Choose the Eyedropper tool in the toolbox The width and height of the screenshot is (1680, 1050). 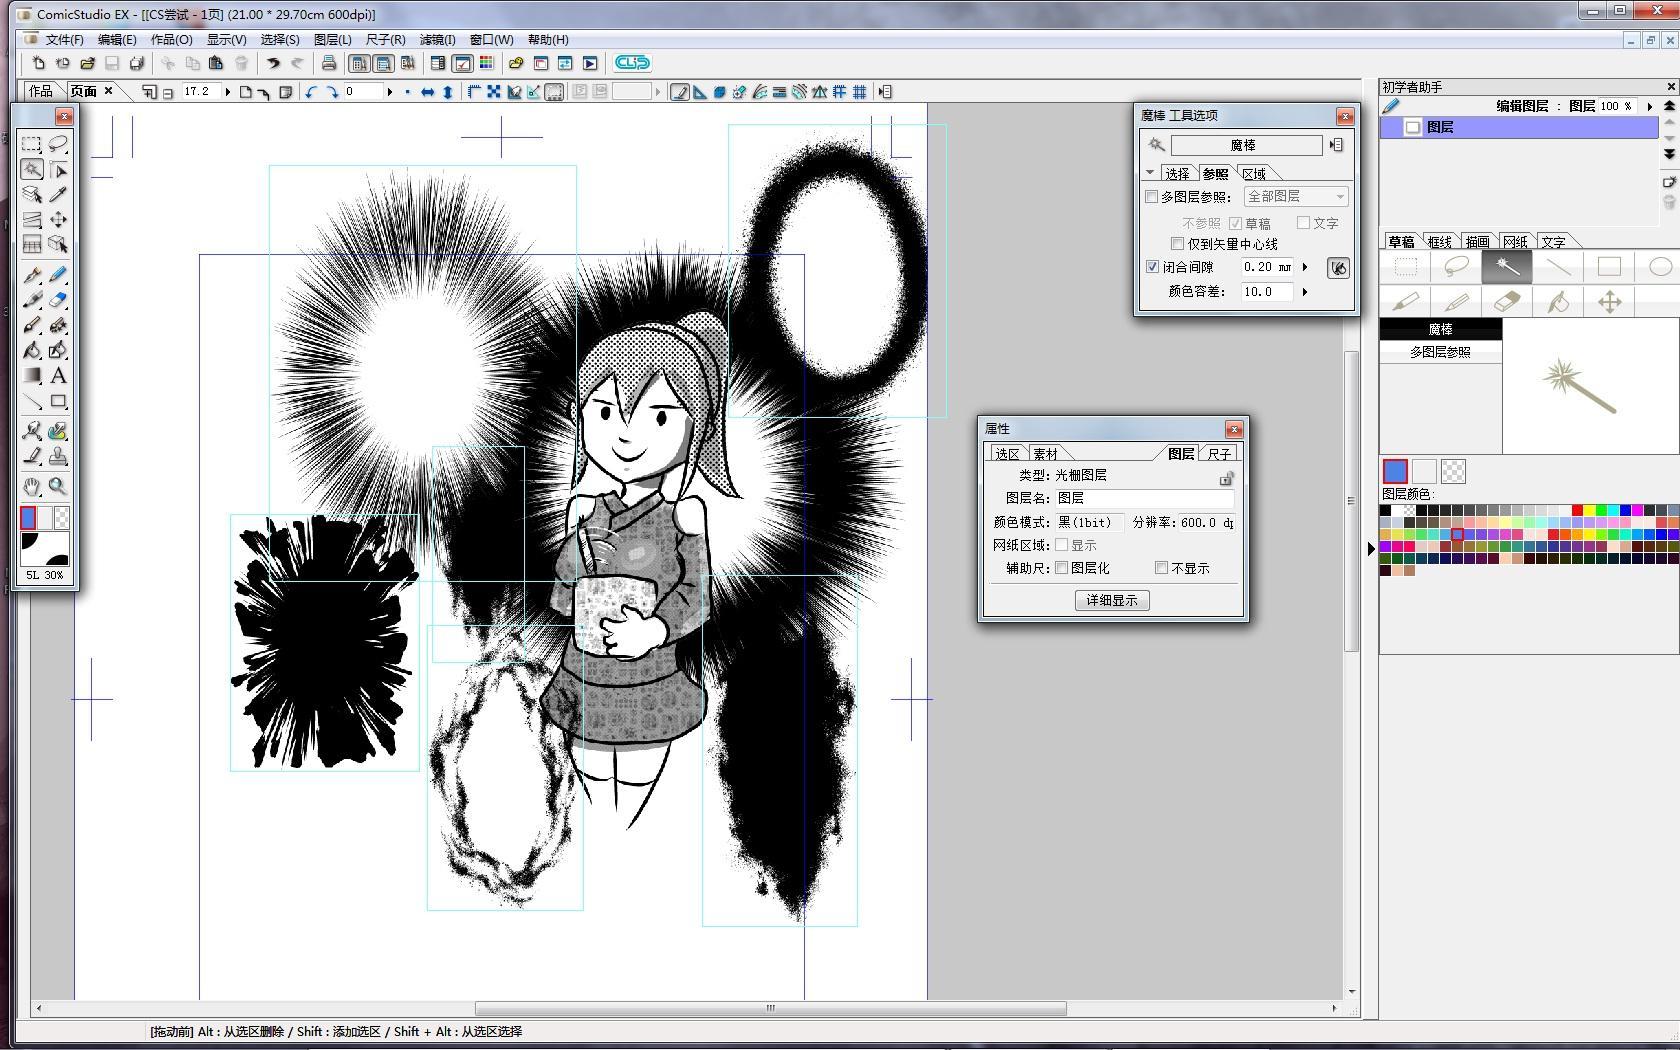point(58,195)
